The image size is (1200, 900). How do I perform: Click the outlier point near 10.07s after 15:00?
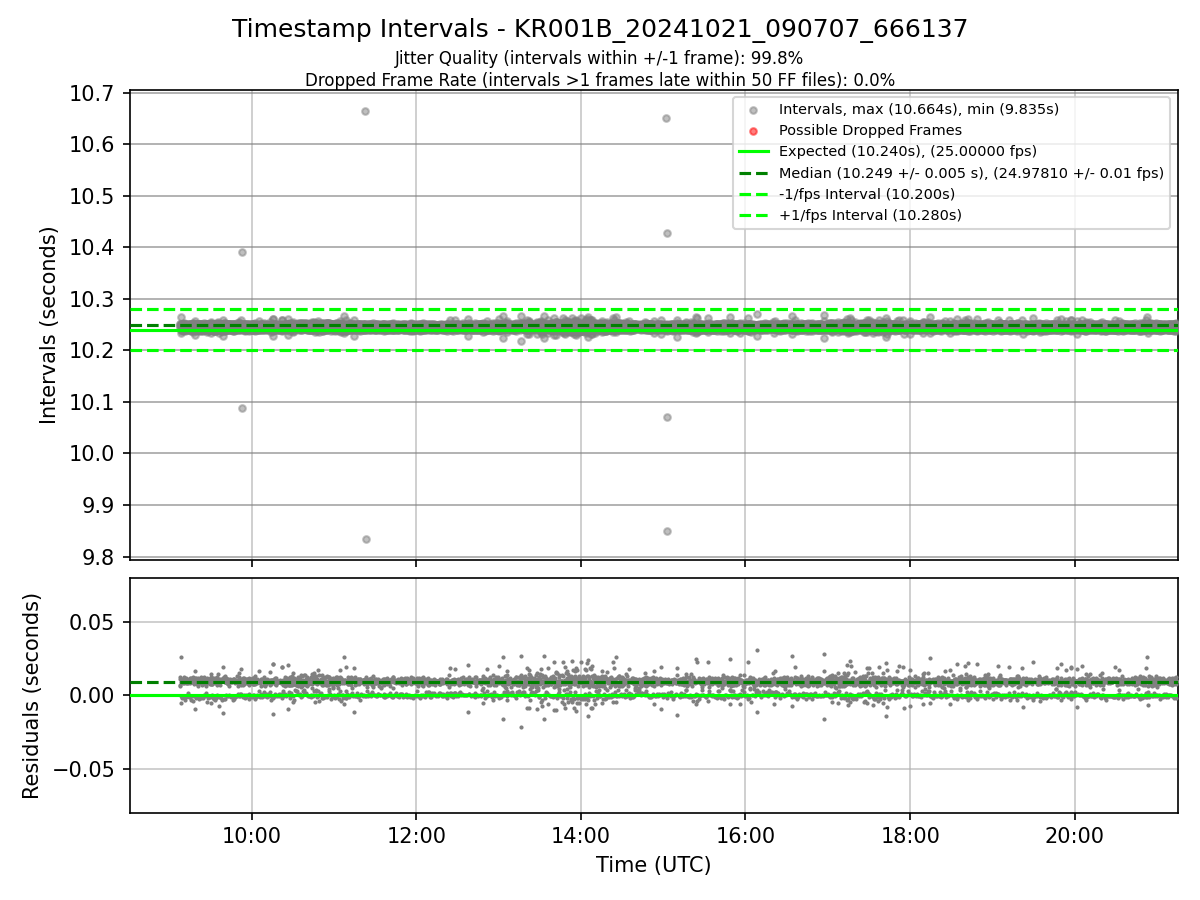click(x=667, y=417)
